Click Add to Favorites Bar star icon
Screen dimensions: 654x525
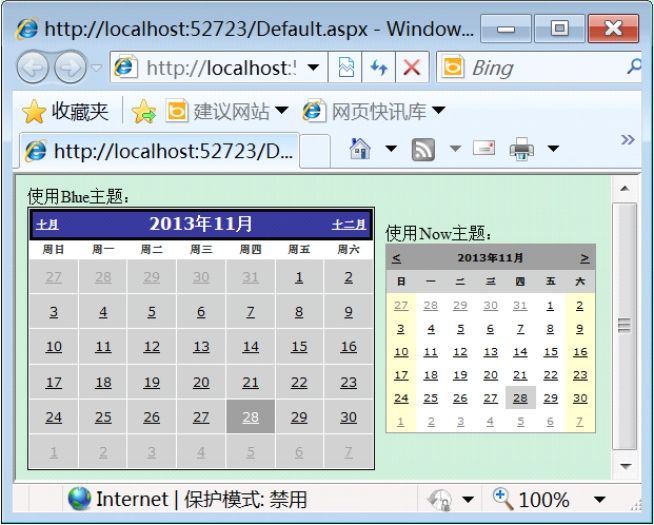point(144,111)
